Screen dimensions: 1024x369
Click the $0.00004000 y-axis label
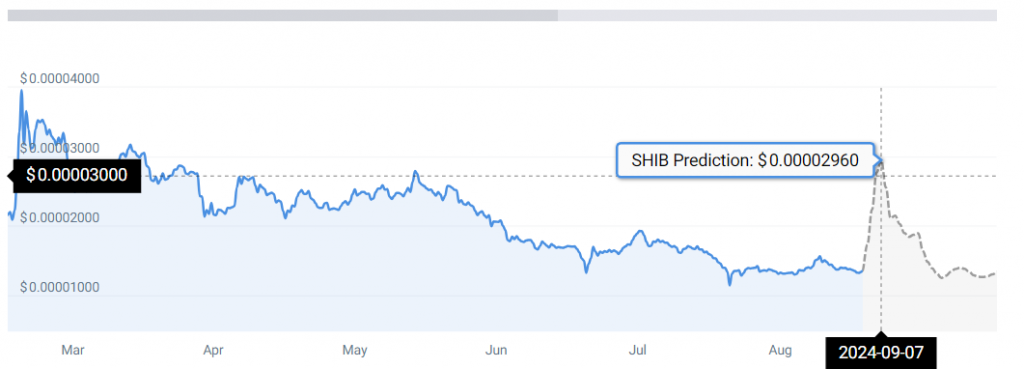[x=59, y=78]
